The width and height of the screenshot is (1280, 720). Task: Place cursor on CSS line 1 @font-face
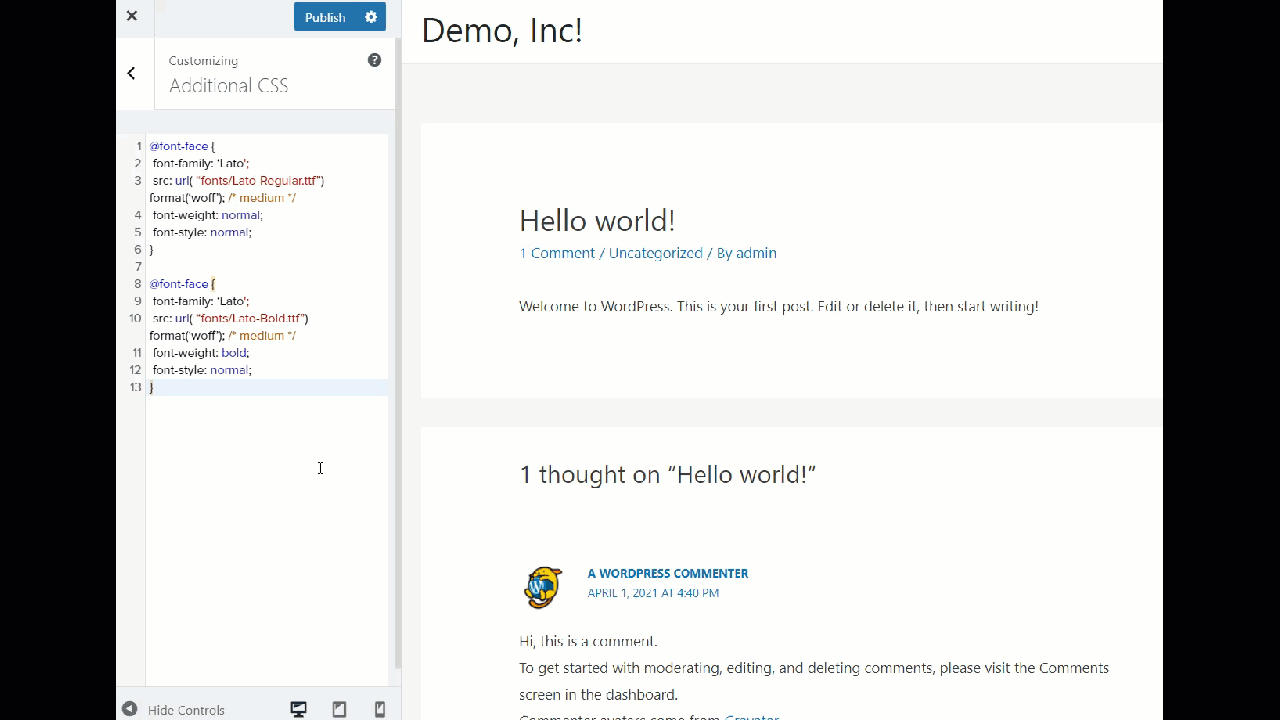[181, 146]
